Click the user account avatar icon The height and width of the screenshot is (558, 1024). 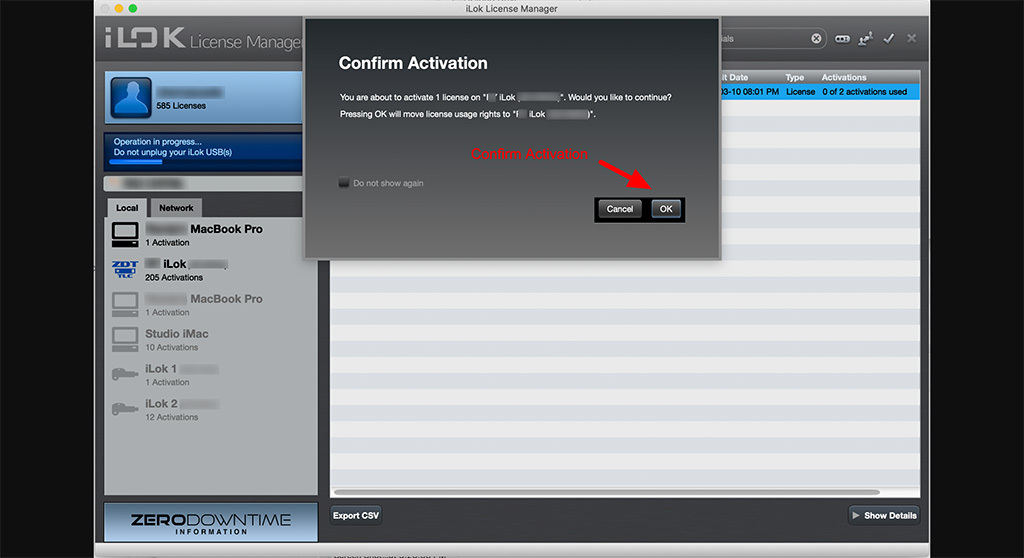click(x=131, y=98)
